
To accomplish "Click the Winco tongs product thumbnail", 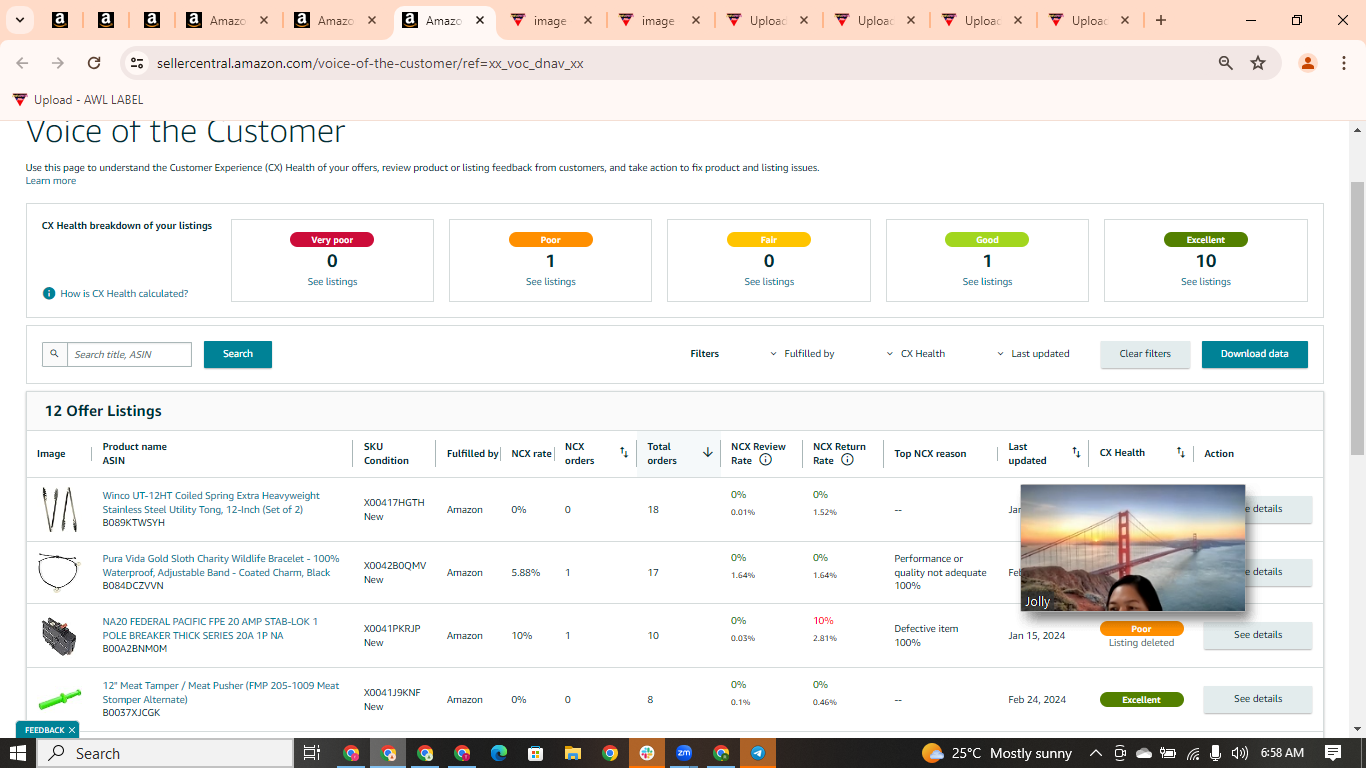I will tap(59, 509).
